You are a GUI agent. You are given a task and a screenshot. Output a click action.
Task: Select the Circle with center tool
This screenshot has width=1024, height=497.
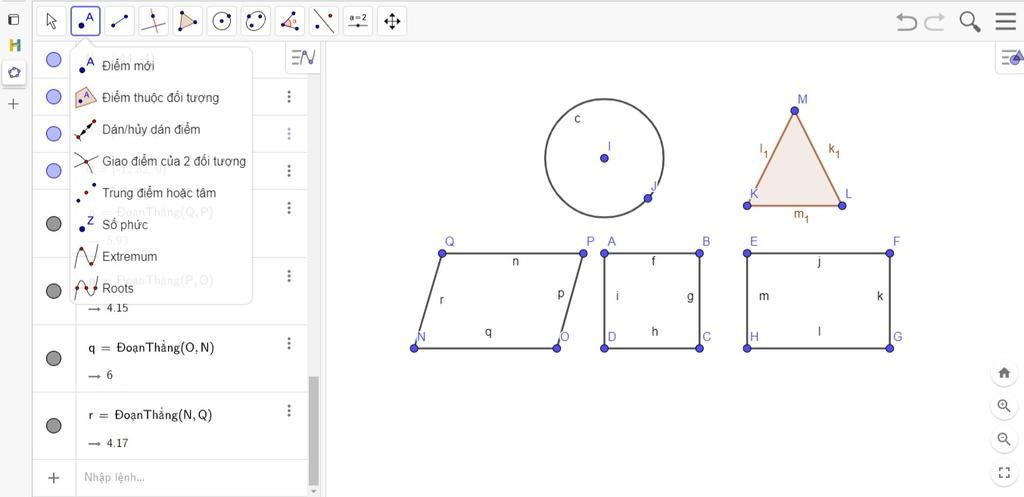pos(221,22)
